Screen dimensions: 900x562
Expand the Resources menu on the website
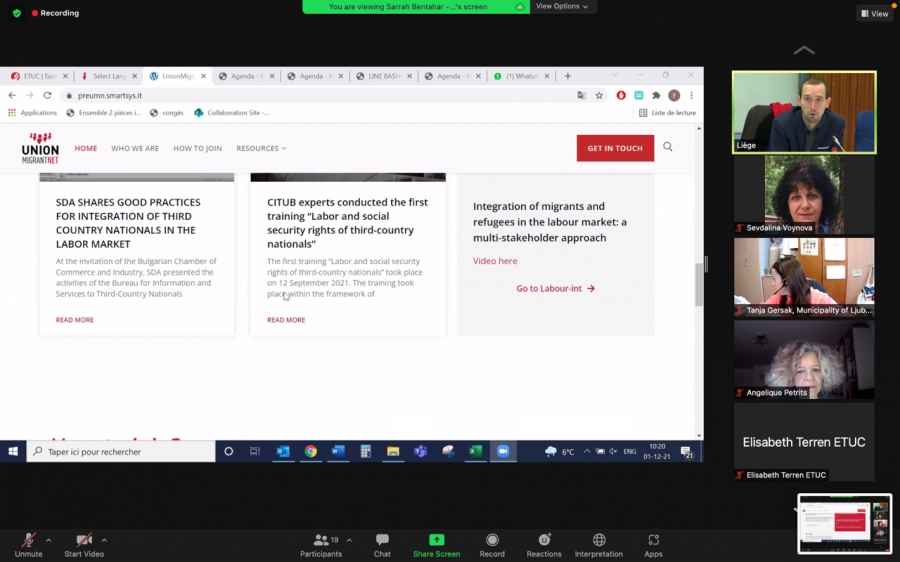(x=261, y=148)
